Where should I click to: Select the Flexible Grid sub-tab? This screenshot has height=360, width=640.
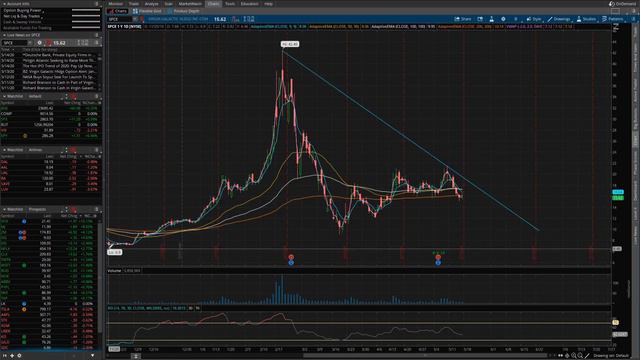click(147, 11)
